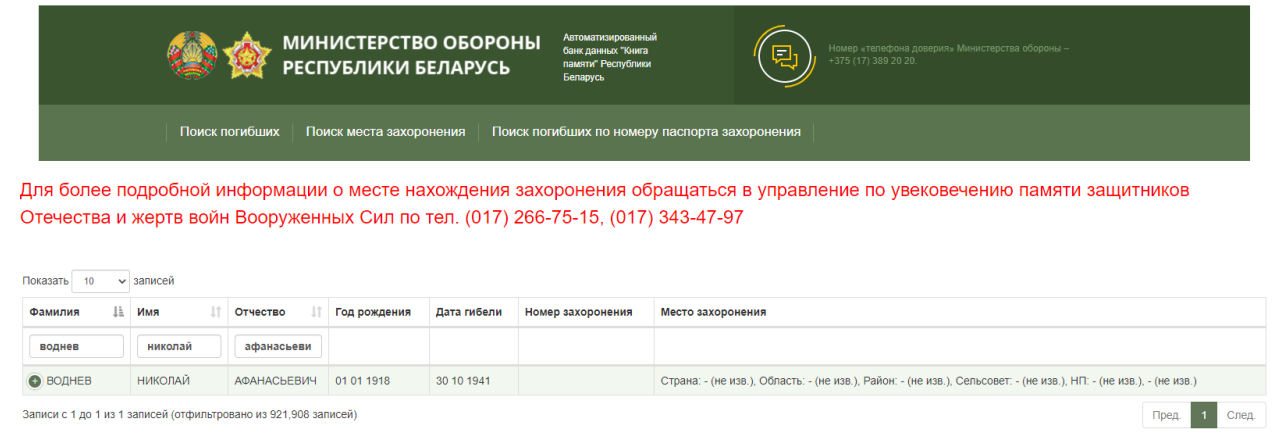Click the Отчество filter field
This screenshot has width=1276, height=445.
(x=278, y=346)
